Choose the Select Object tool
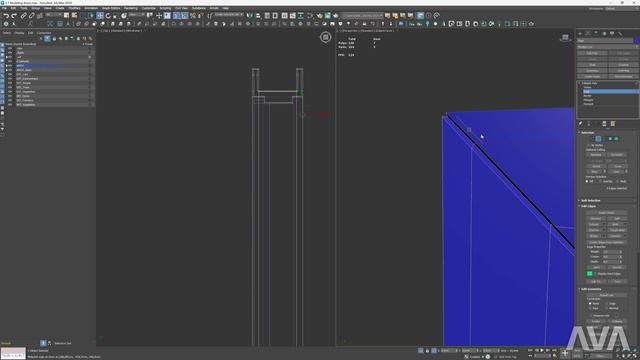Screen dimensions: 640x360 (66, 16)
